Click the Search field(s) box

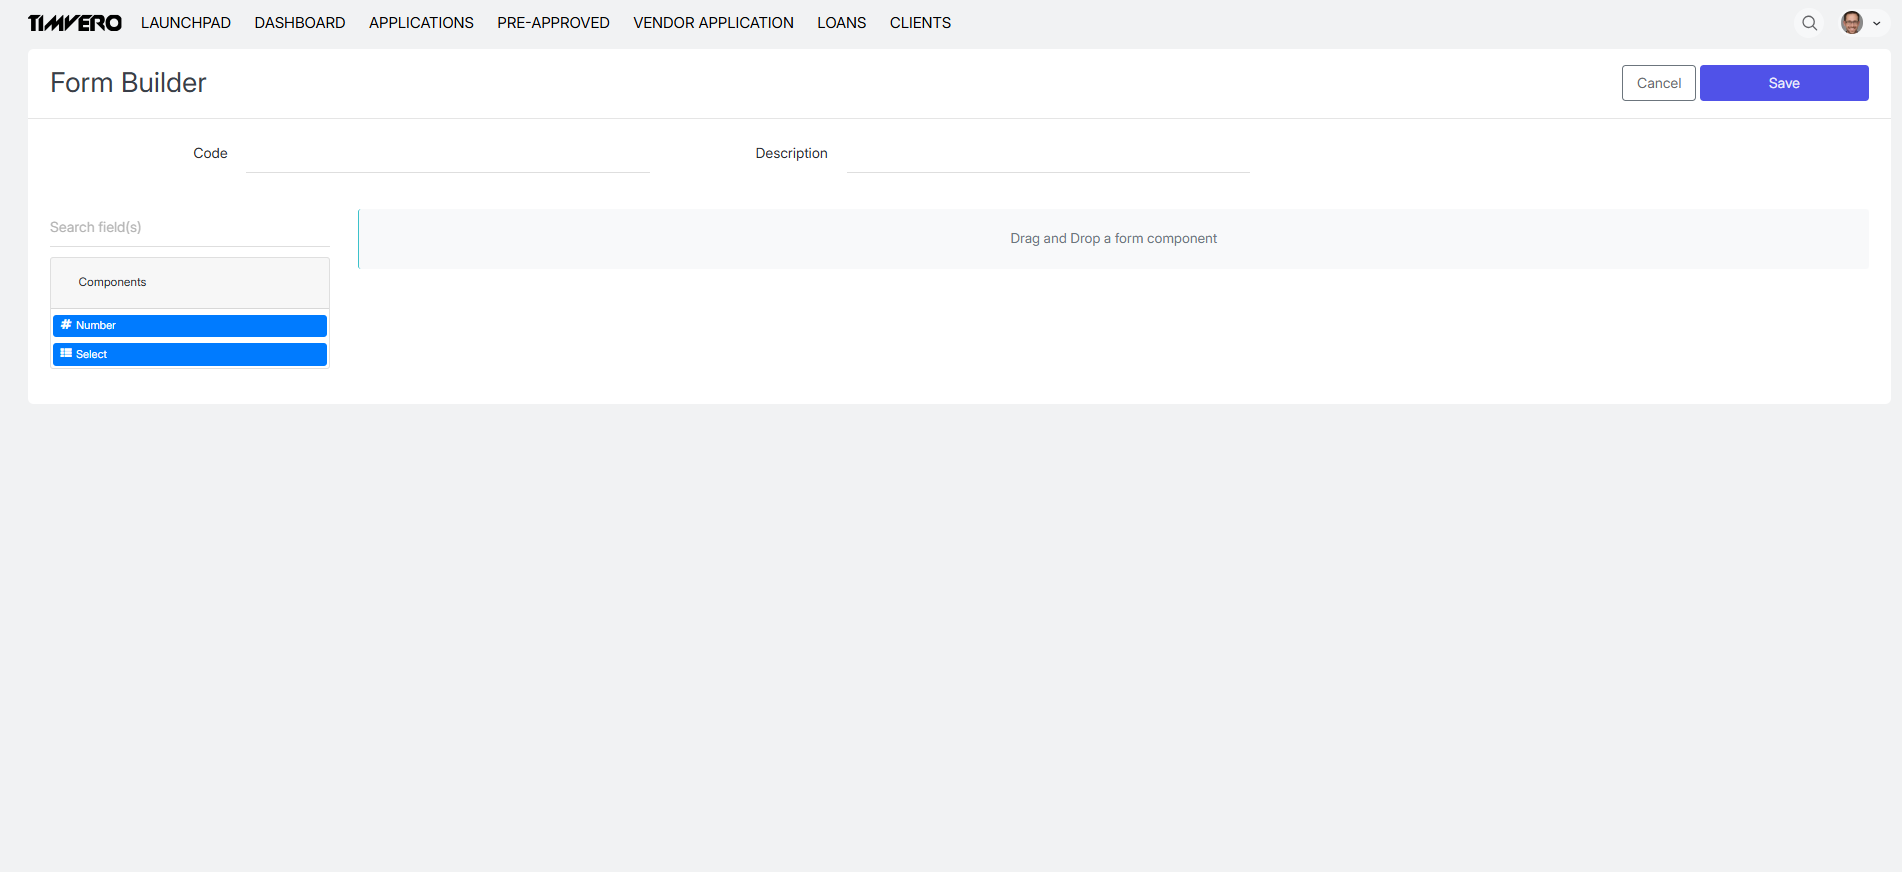pyautogui.click(x=189, y=228)
